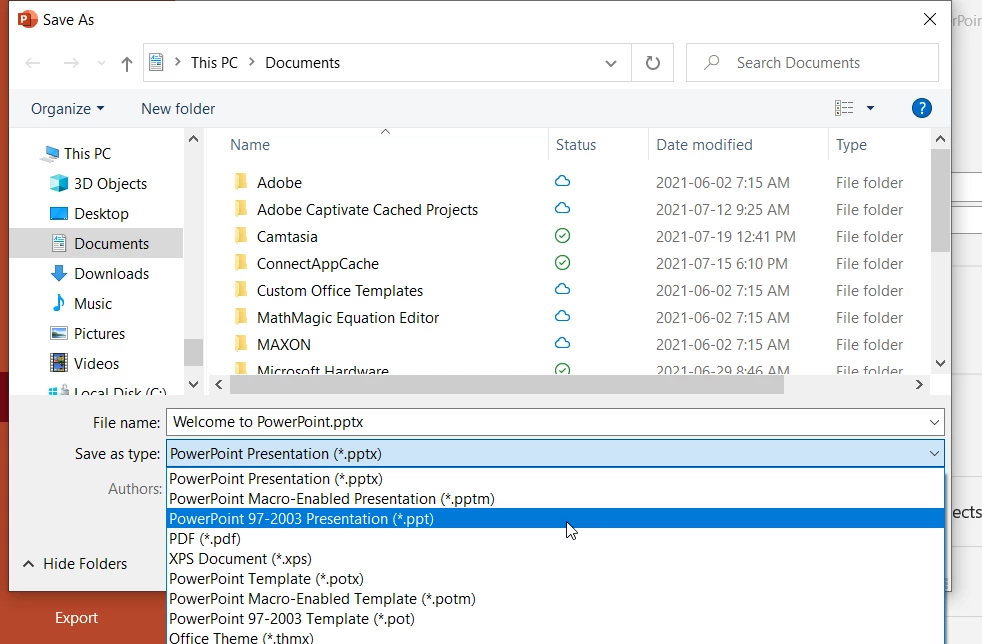Open the address bar history dropdown
The width and height of the screenshot is (982, 644).
point(611,63)
